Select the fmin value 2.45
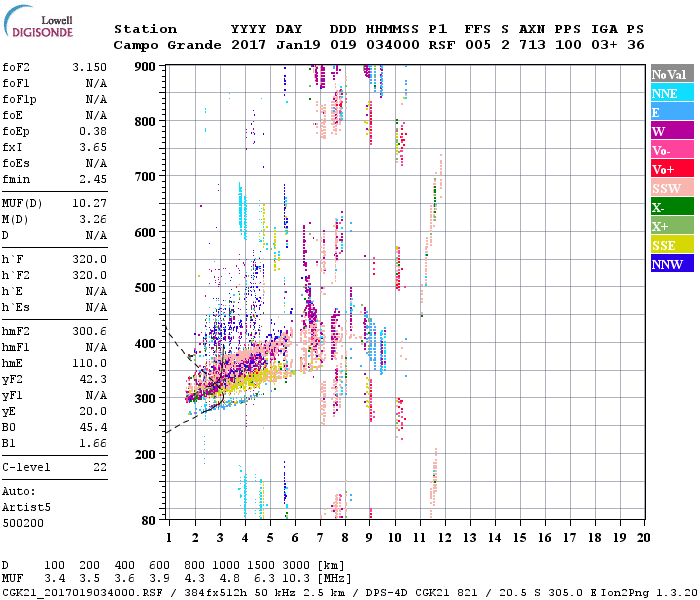Image resolution: width=700 pixels, height=600 pixels. tap(93, 179)
